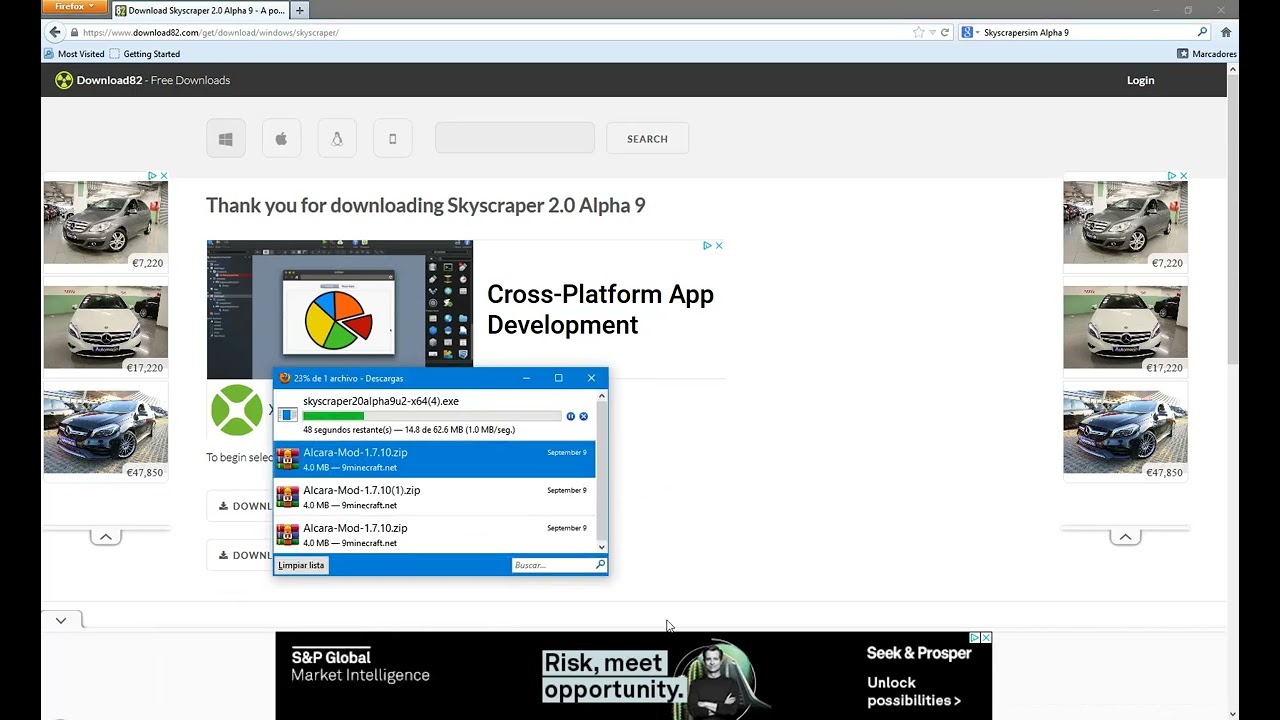Open the right €47,850 black Mercedes ad
1280x720 pixels.
click(1125, 435)
